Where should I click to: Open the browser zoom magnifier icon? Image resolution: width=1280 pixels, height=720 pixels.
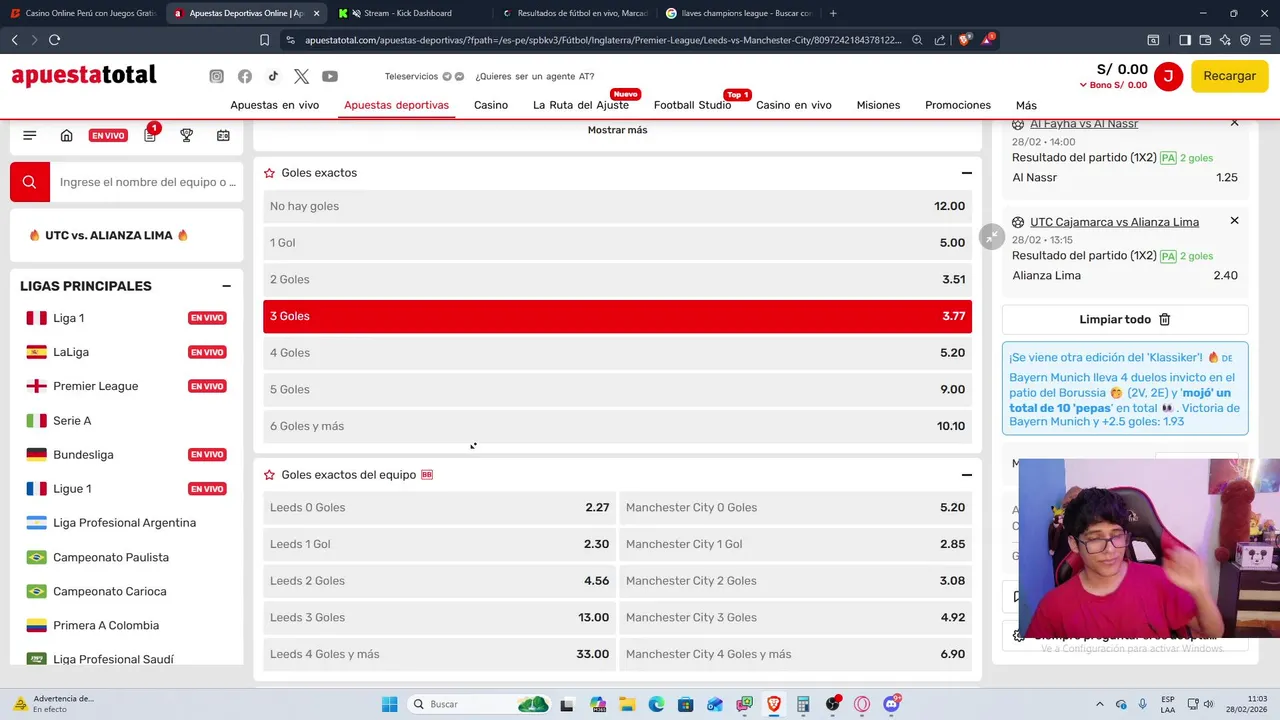(917, 40)
